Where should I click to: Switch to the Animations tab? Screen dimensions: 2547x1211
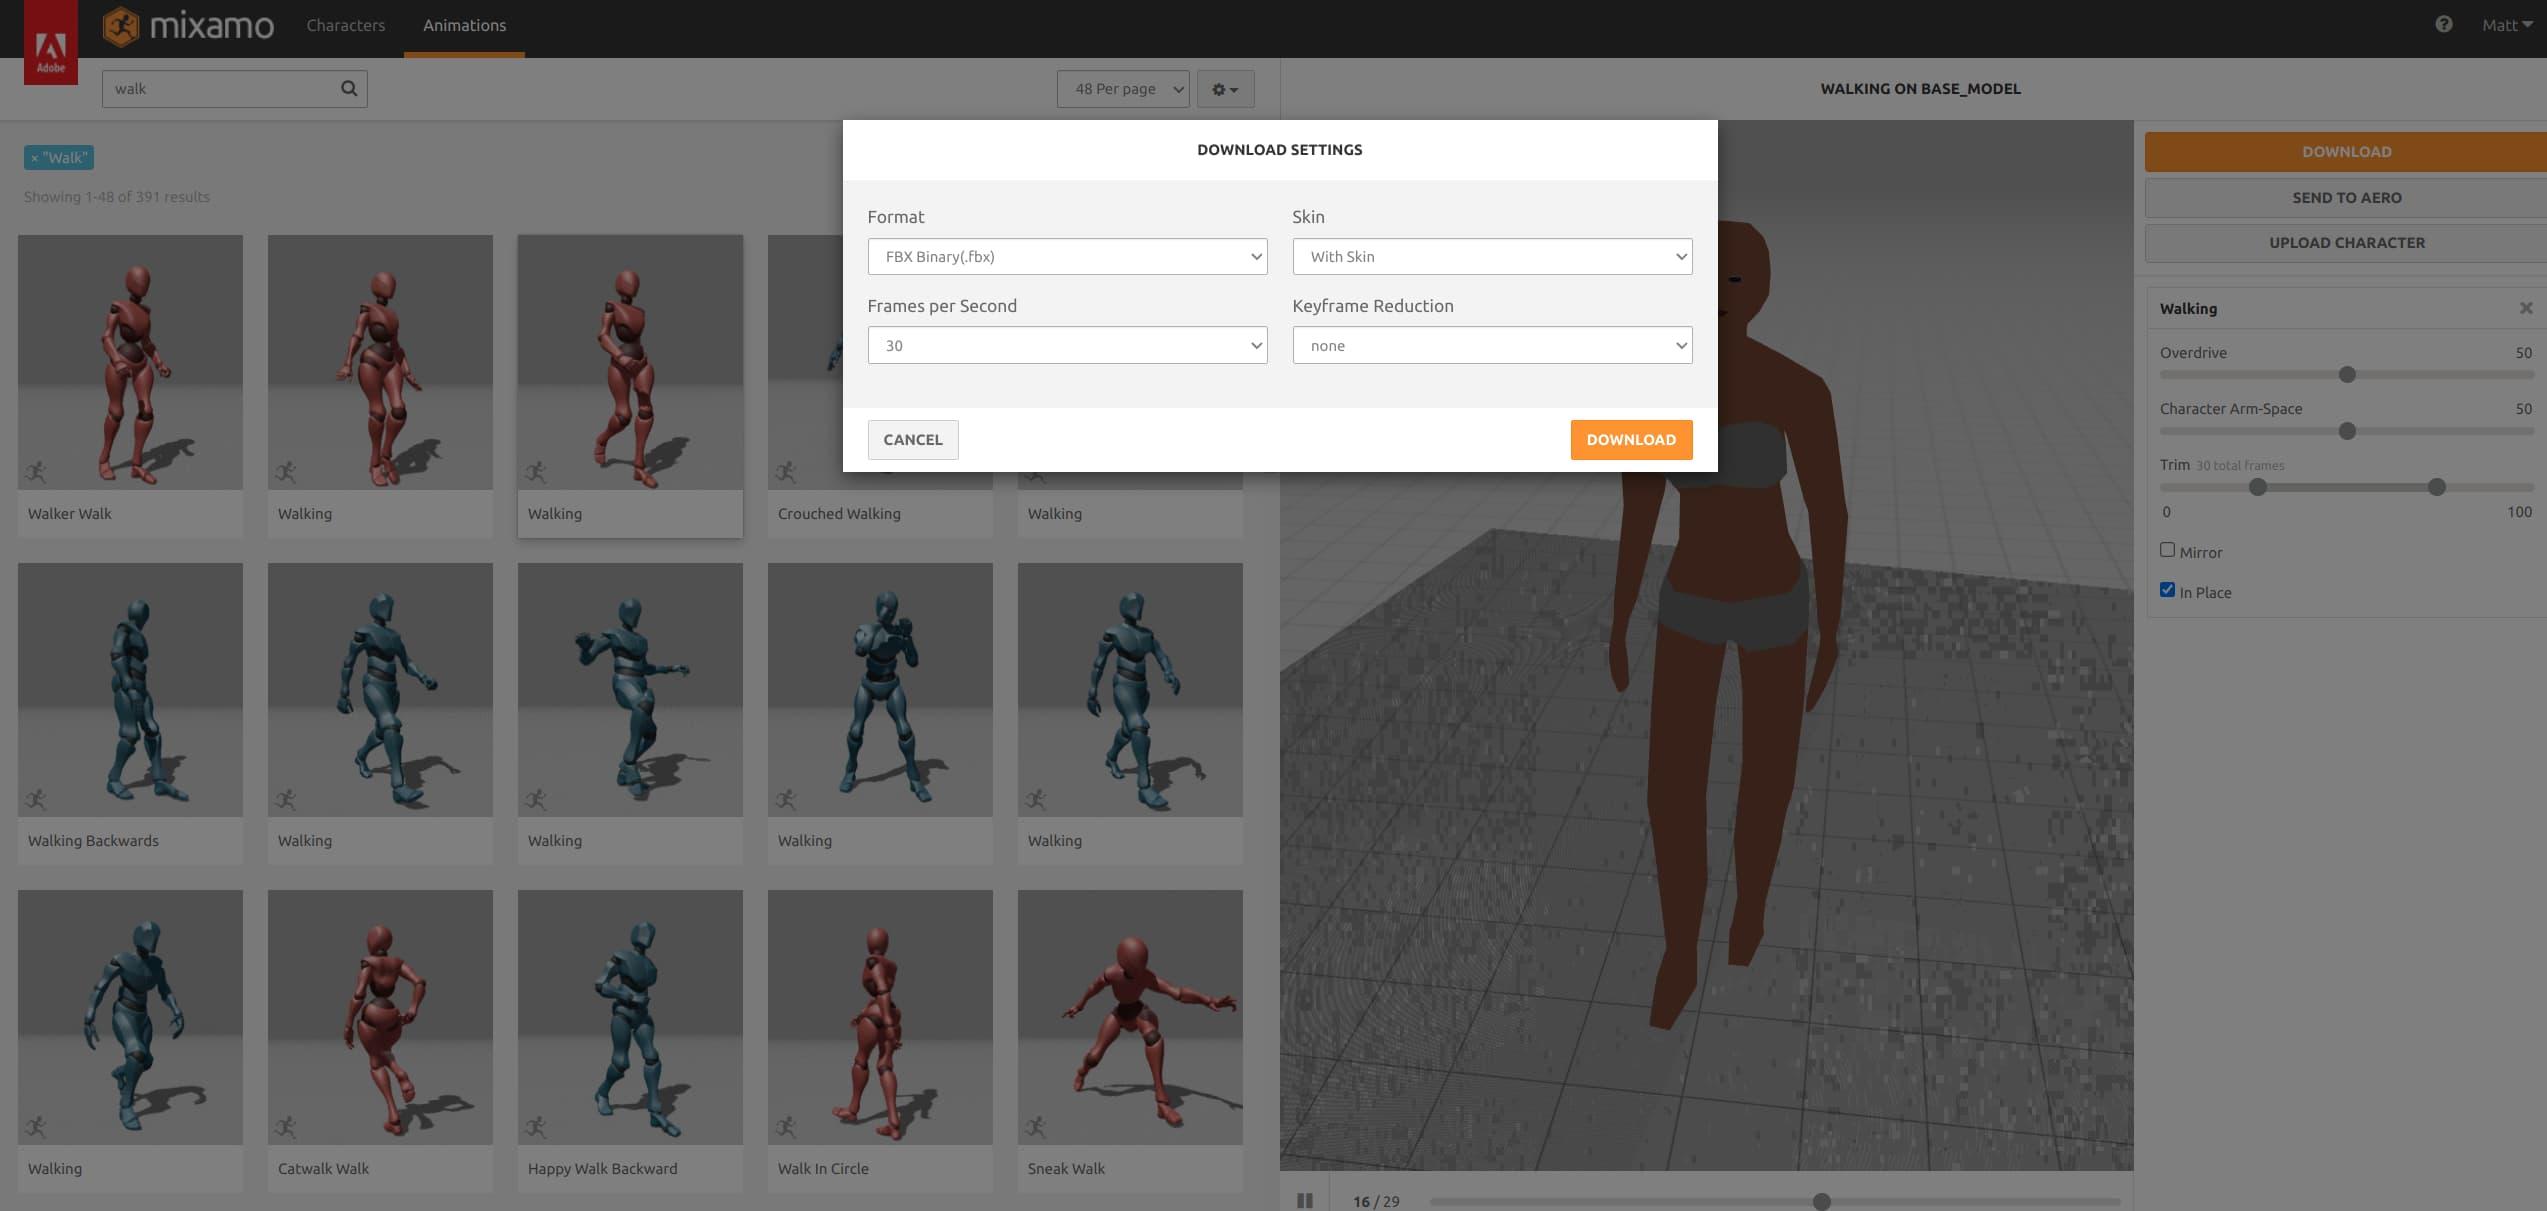click(464, 25)
